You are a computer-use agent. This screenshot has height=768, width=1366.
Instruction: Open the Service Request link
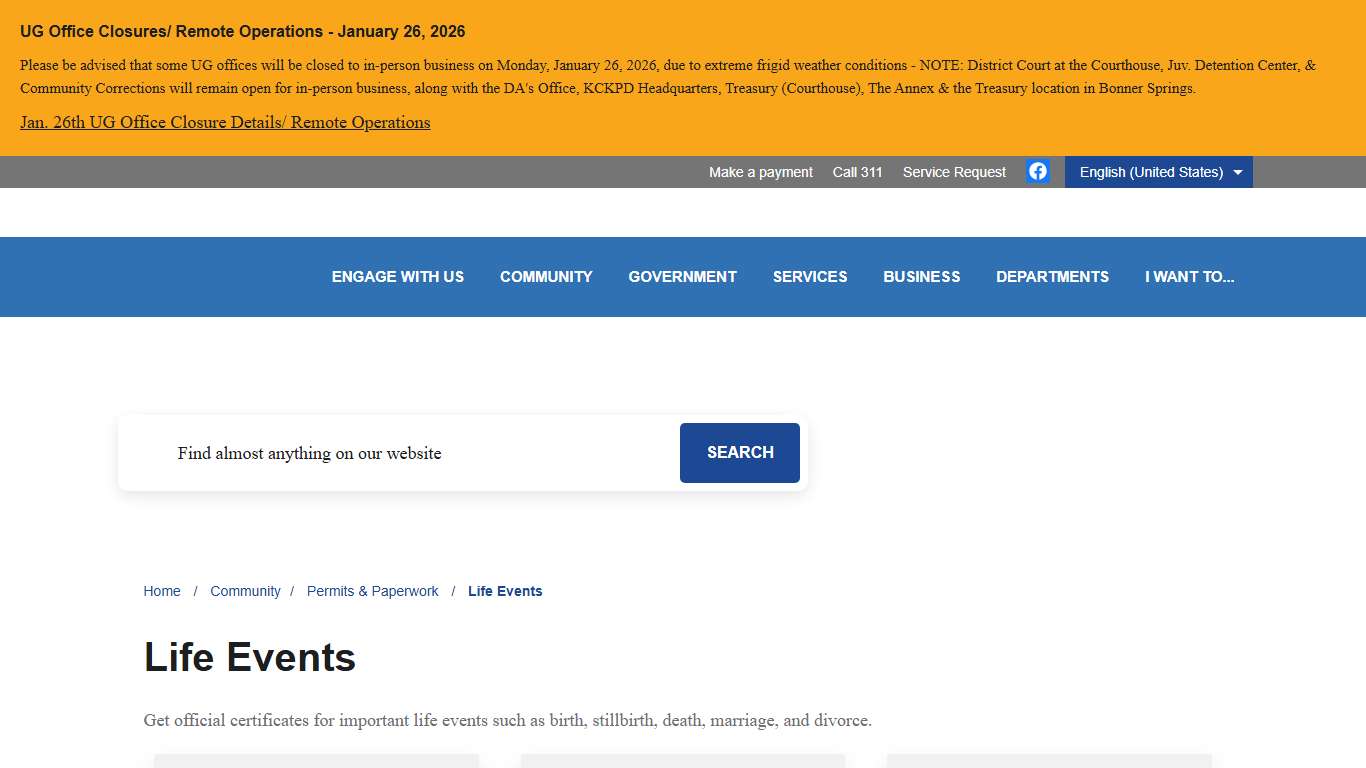pos(954,172)
